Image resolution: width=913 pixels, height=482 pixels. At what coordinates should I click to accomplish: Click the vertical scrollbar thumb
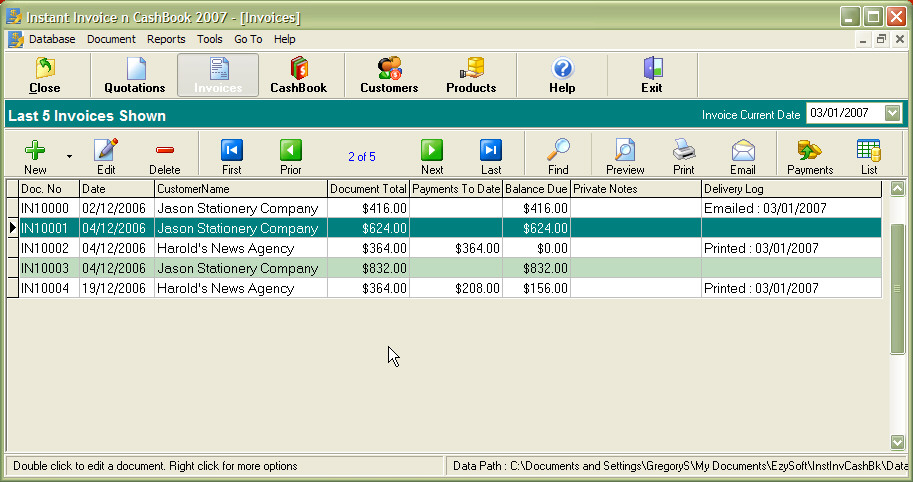[897, 289]
